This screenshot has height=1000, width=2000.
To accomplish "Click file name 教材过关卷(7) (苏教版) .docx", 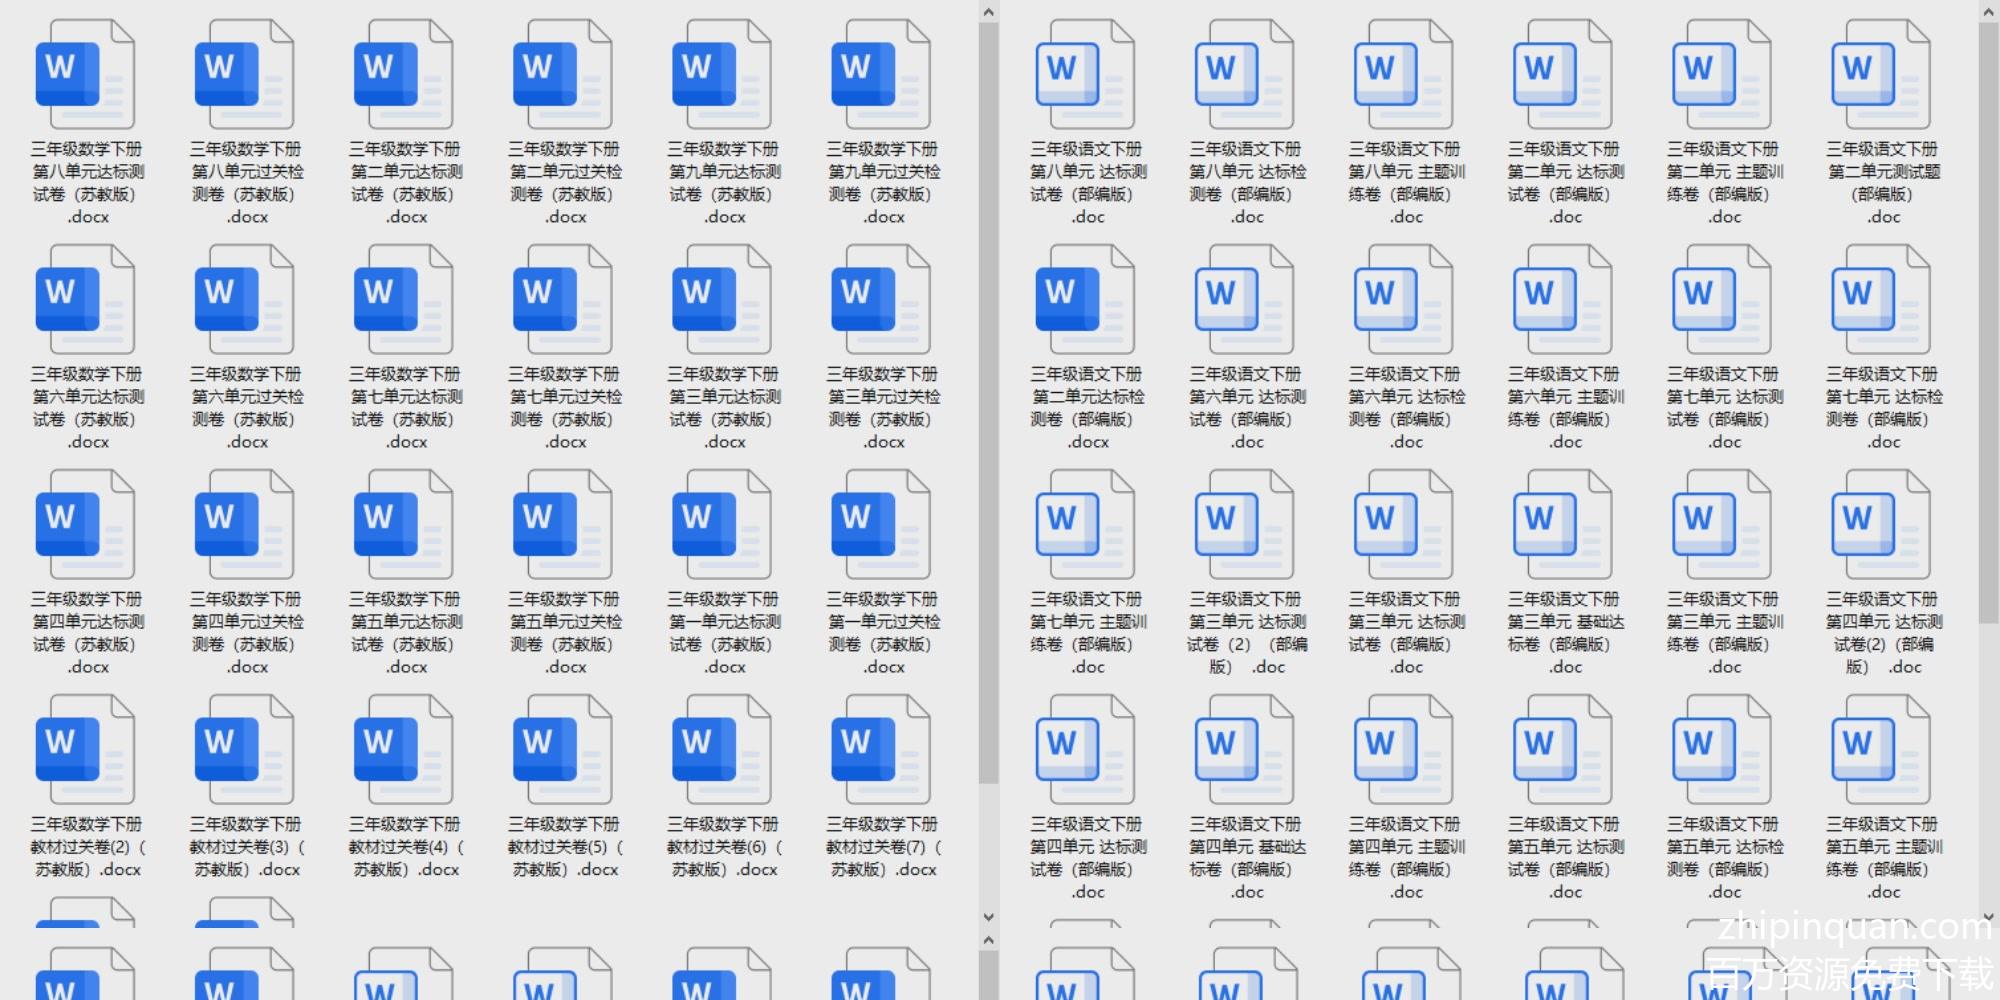I will pyautogui.click(x=883, y=847).
